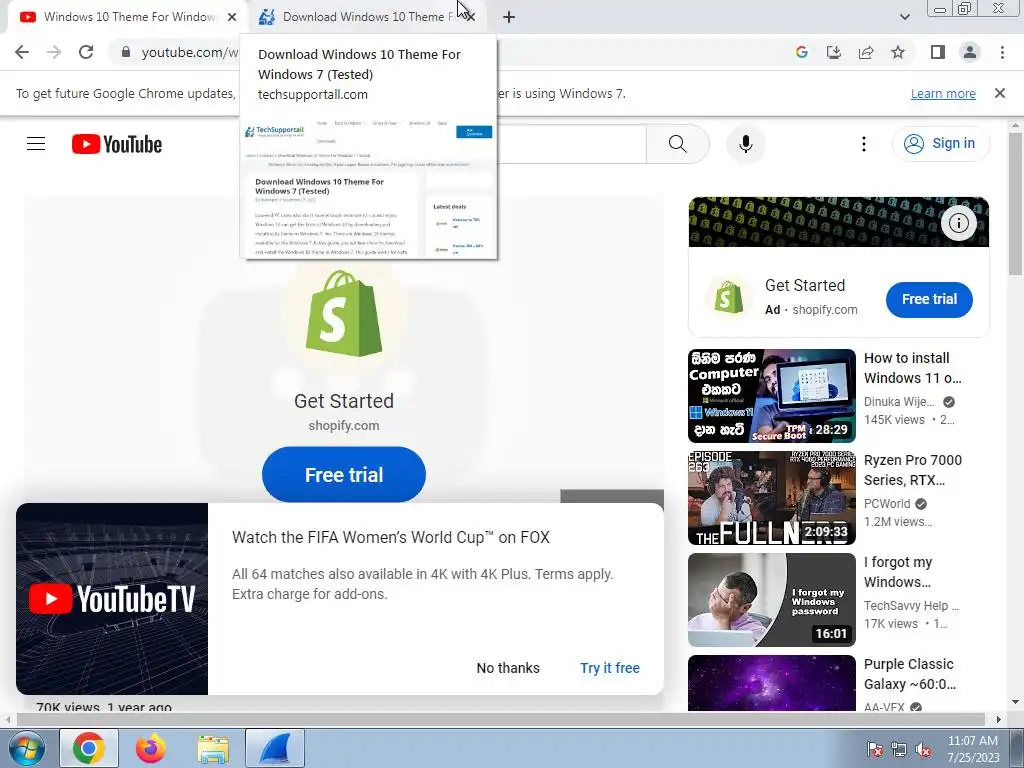The image size is (1024, 768).
Task: Click Free trial in sidebar ad
Action: click(929, 299)
